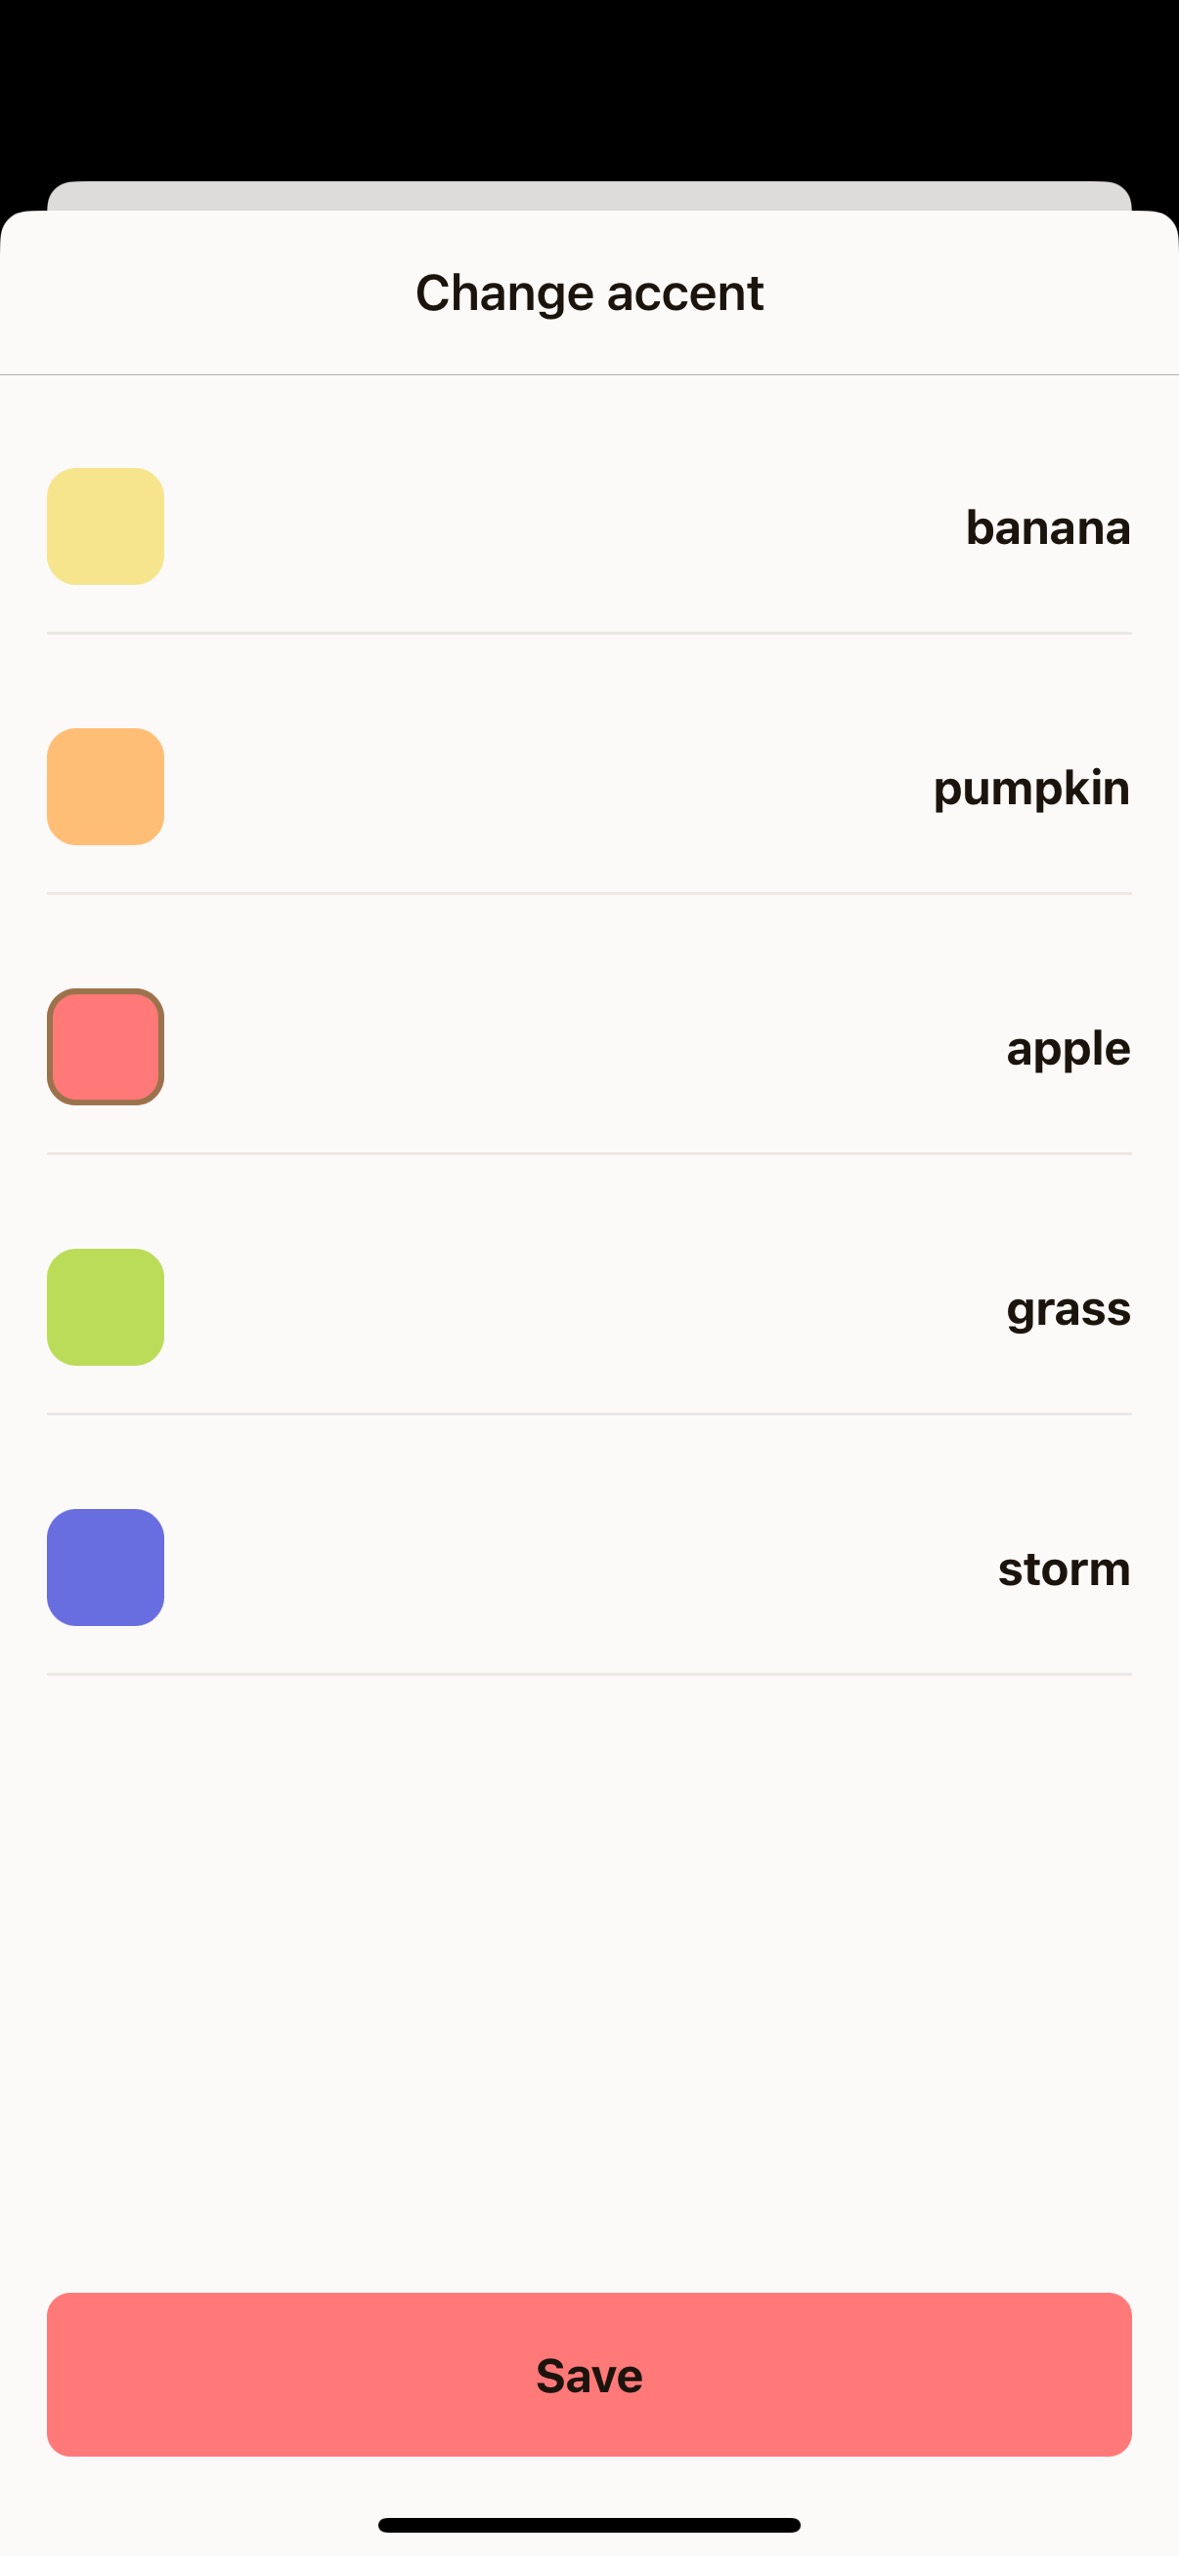Screen dimensions: 1179x2556
Task: Select the pumpkin orange color swatch
Action: [x=106, y=787]
